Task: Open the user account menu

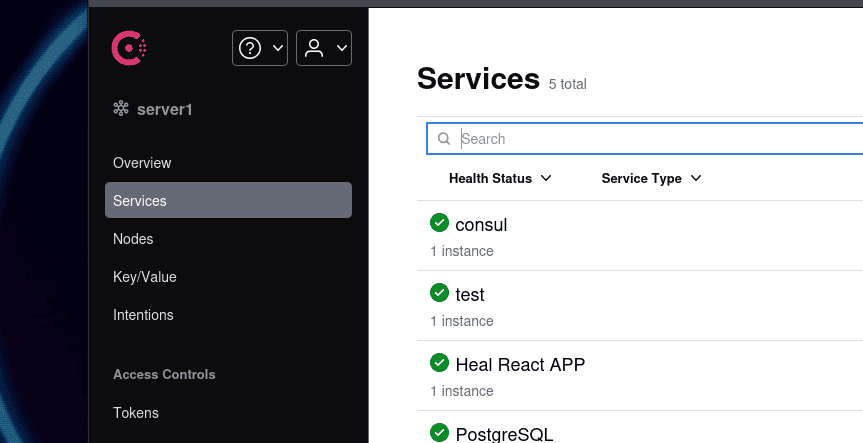Action: click(323, 48)
